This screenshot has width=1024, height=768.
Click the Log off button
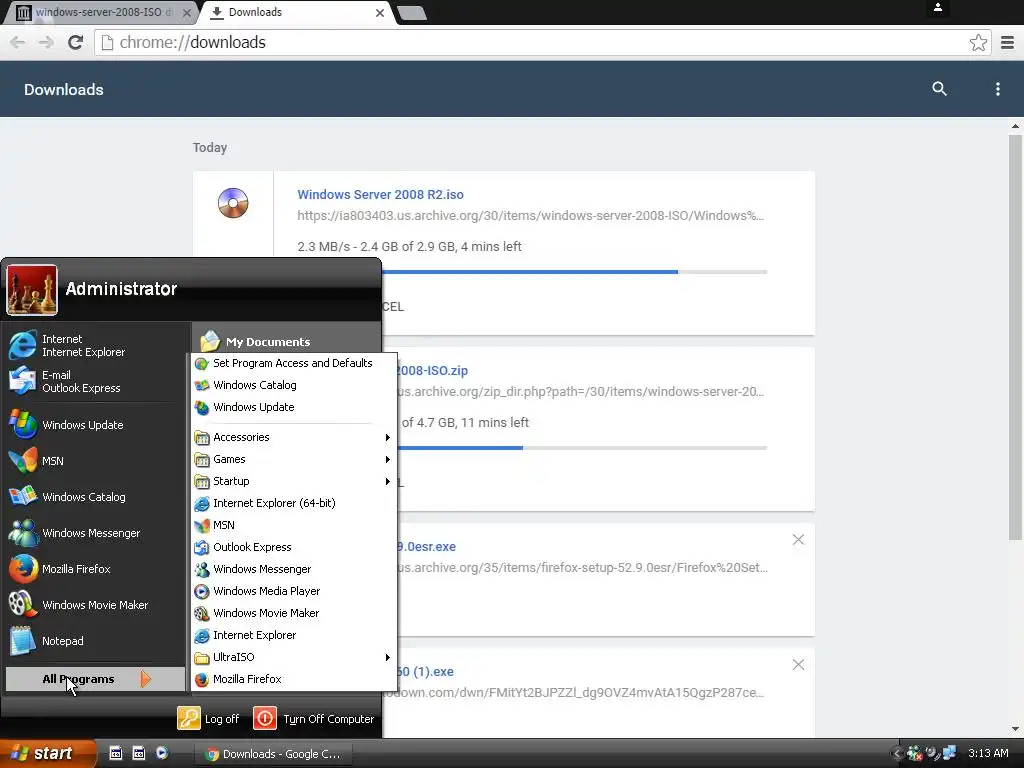tap(208, 718)
